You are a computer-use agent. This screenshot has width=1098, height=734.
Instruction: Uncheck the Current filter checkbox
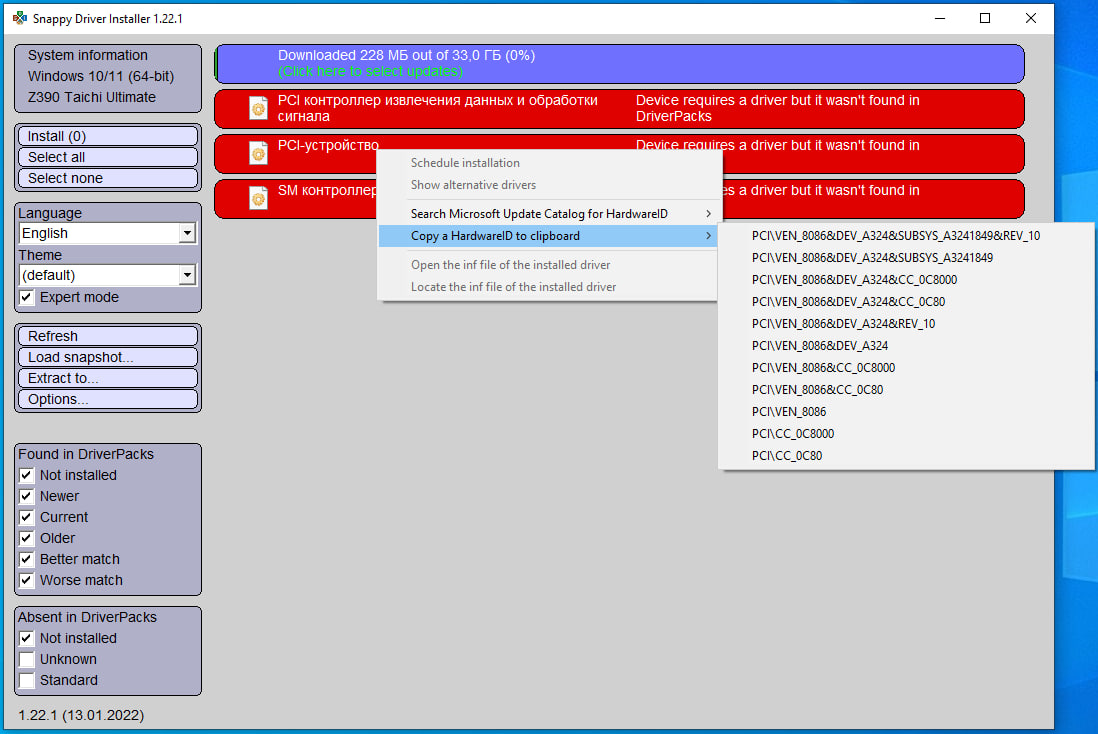(27, 517)
